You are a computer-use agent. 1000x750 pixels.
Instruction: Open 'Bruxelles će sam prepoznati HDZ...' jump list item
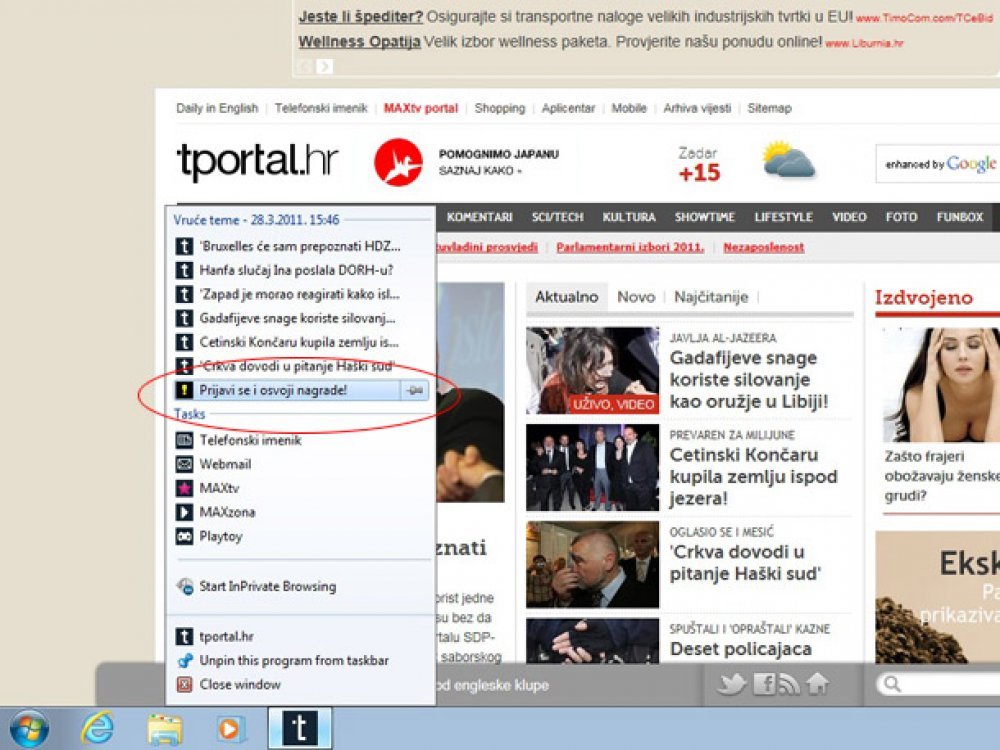[300, 246]
